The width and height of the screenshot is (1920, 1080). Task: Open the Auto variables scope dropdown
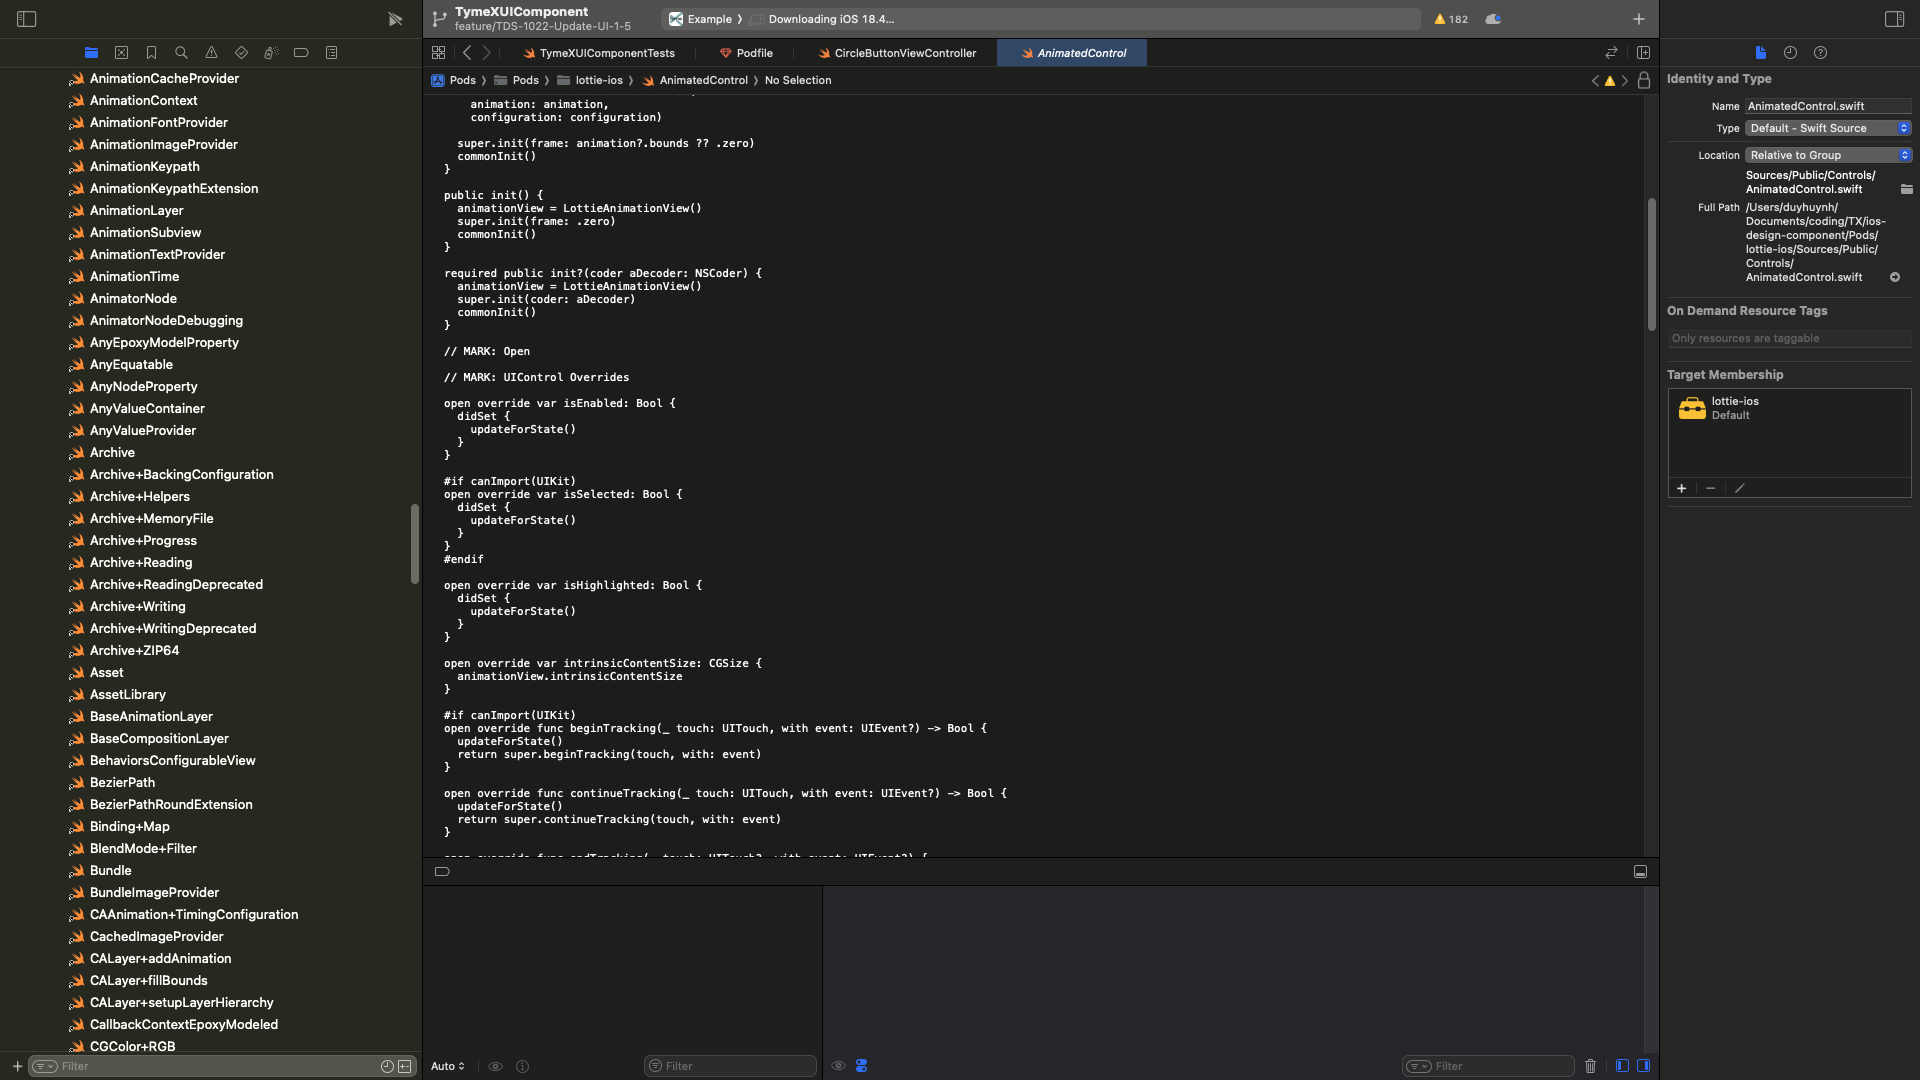click(x=447, y=1066)
